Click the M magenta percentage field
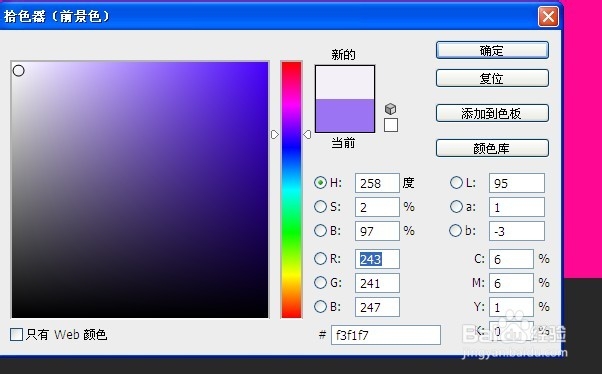The image size is (602, 374). (511, 283)
